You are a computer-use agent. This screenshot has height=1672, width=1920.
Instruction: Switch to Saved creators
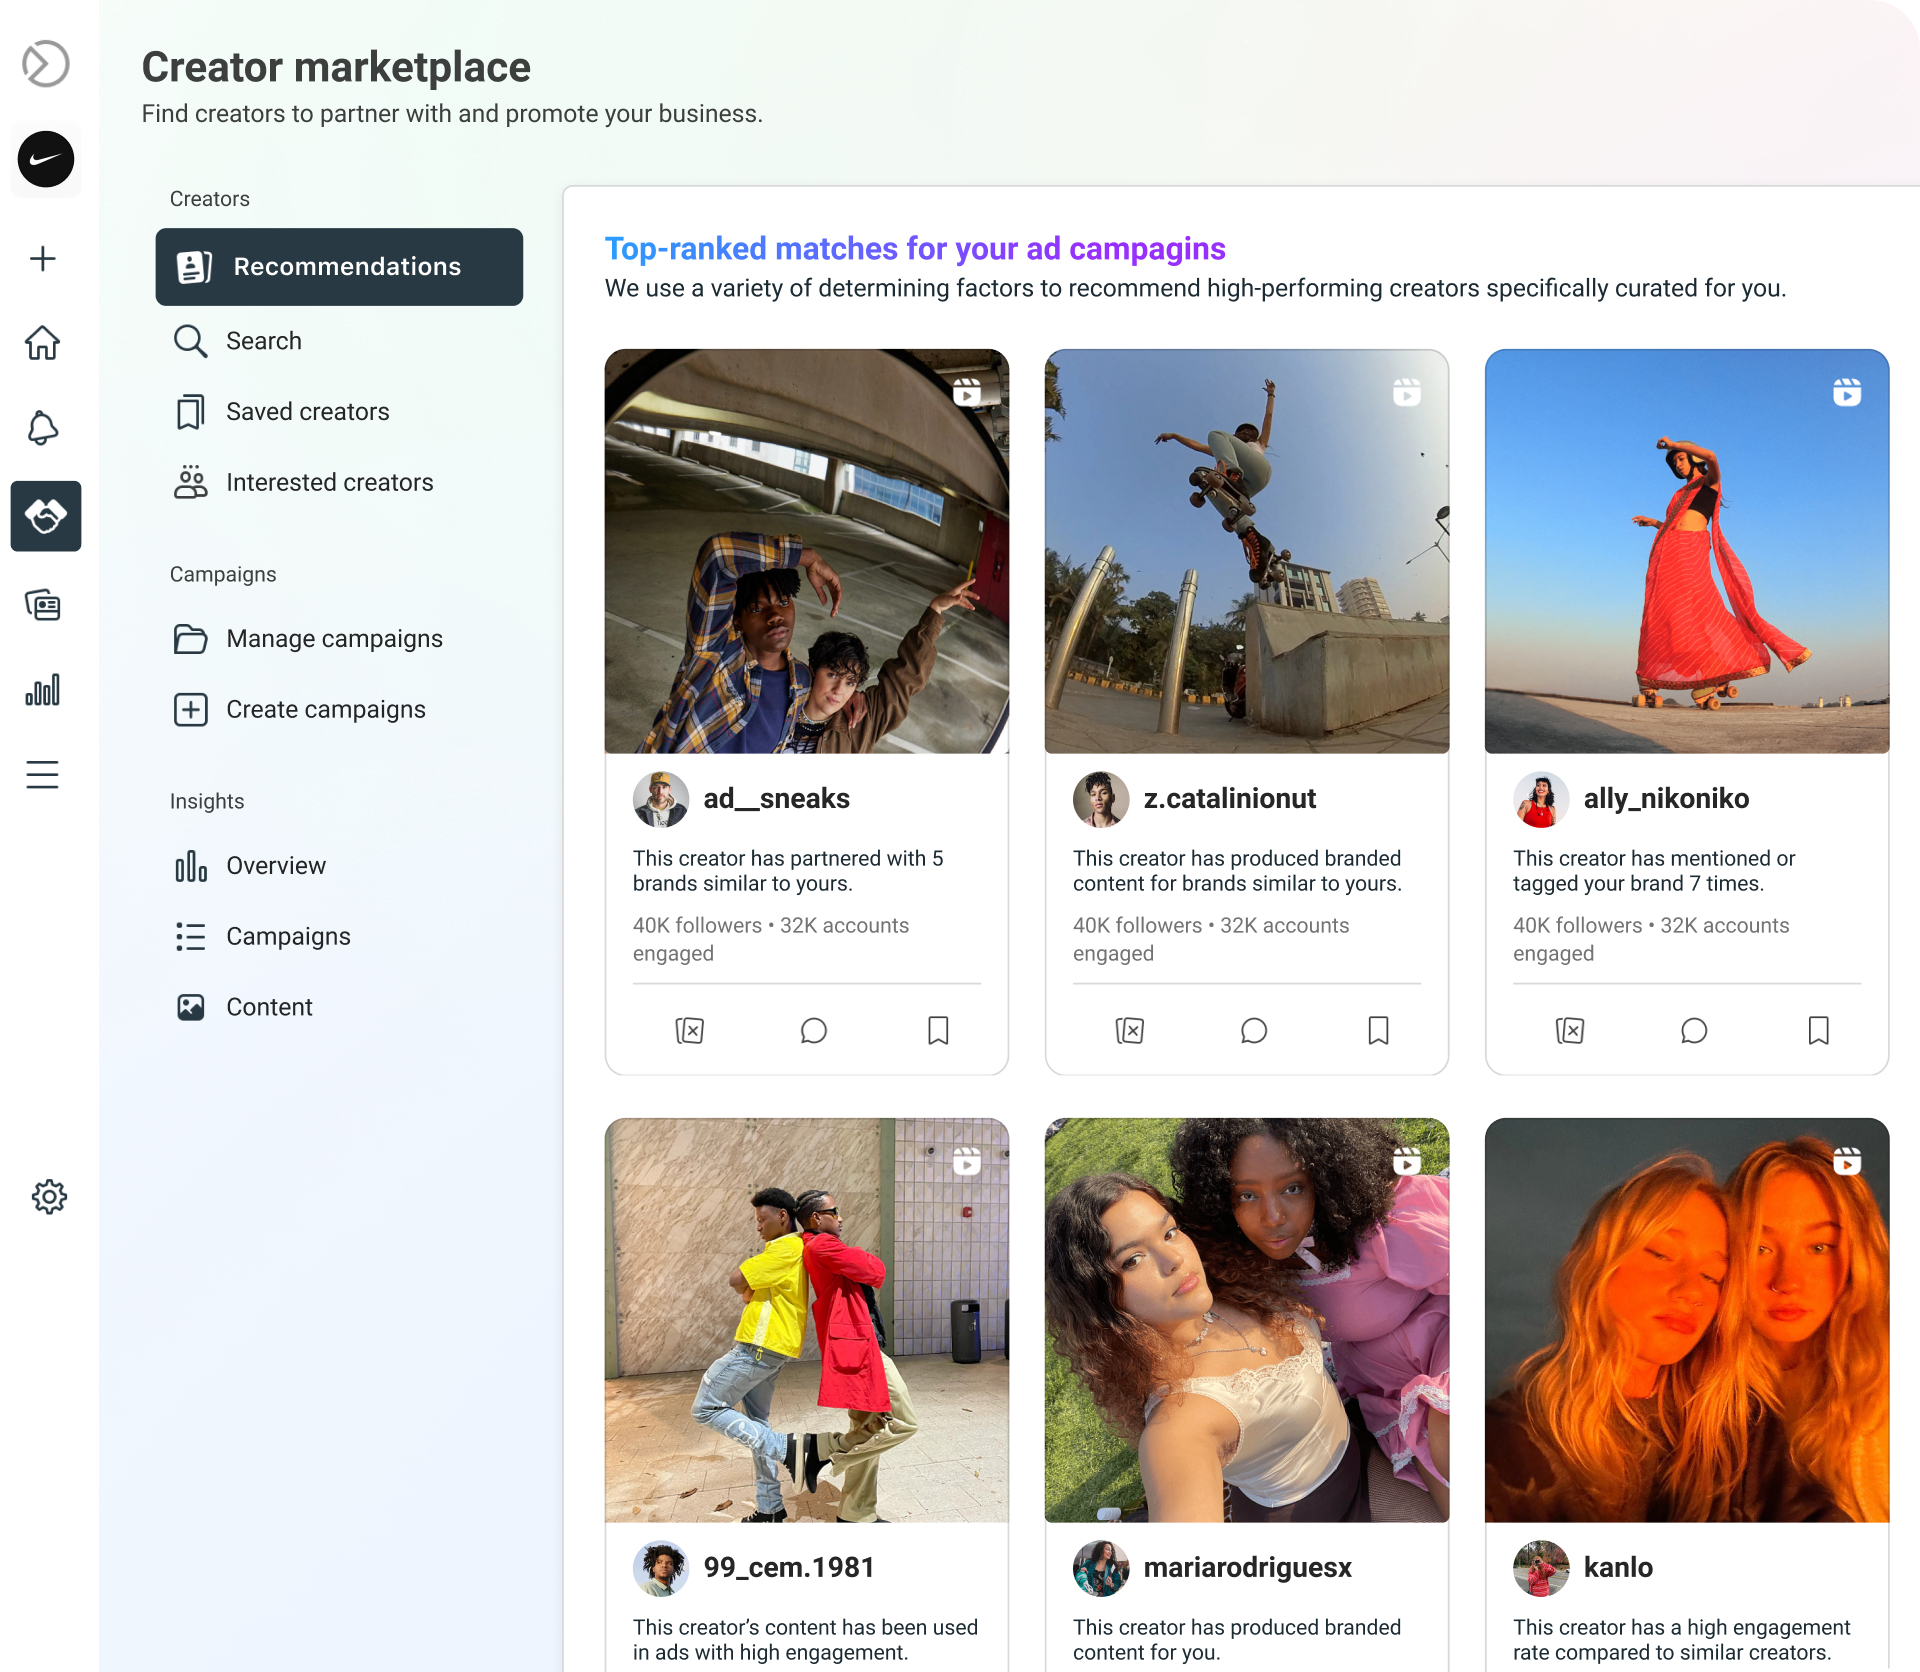(308, 411)
